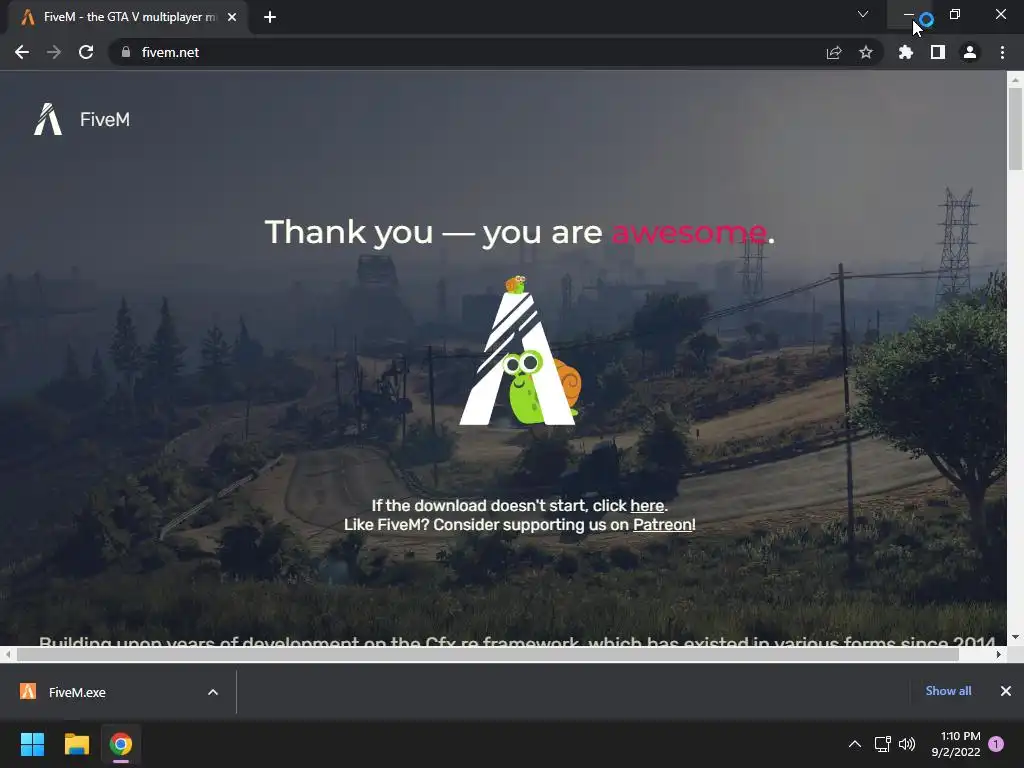Click the scroll down arrow of vertical scrollbar
Image resolution: width=1024 pixels, height=768 pixels.
[1015, 637]
